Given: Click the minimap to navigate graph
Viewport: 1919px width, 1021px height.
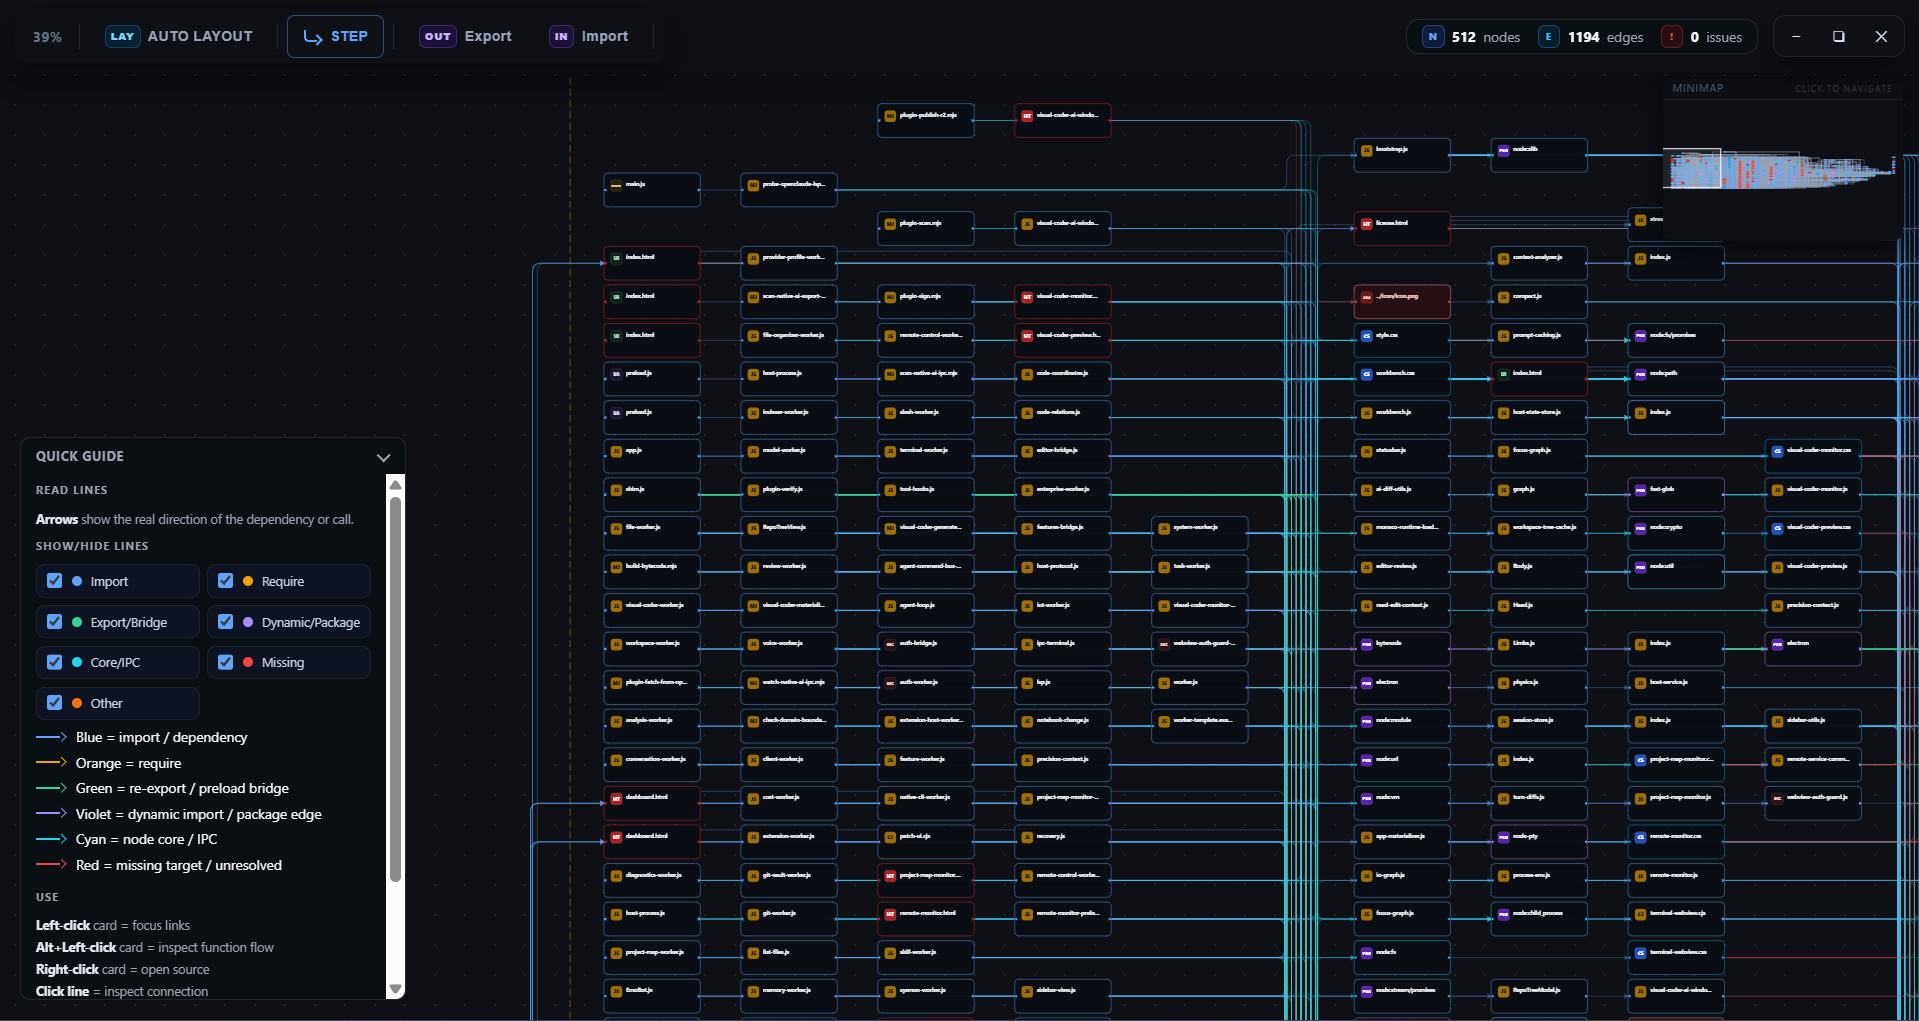Looking at the screenshot, I should pyautogui.click(x=1780, y=168).
